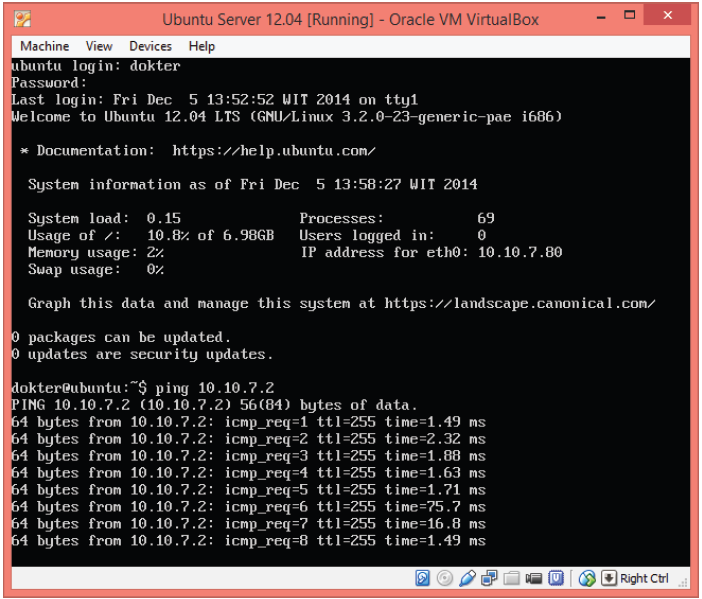Click the keyboard capture arrow icon
Screen dimensions: 702x599
pos(609,578)
